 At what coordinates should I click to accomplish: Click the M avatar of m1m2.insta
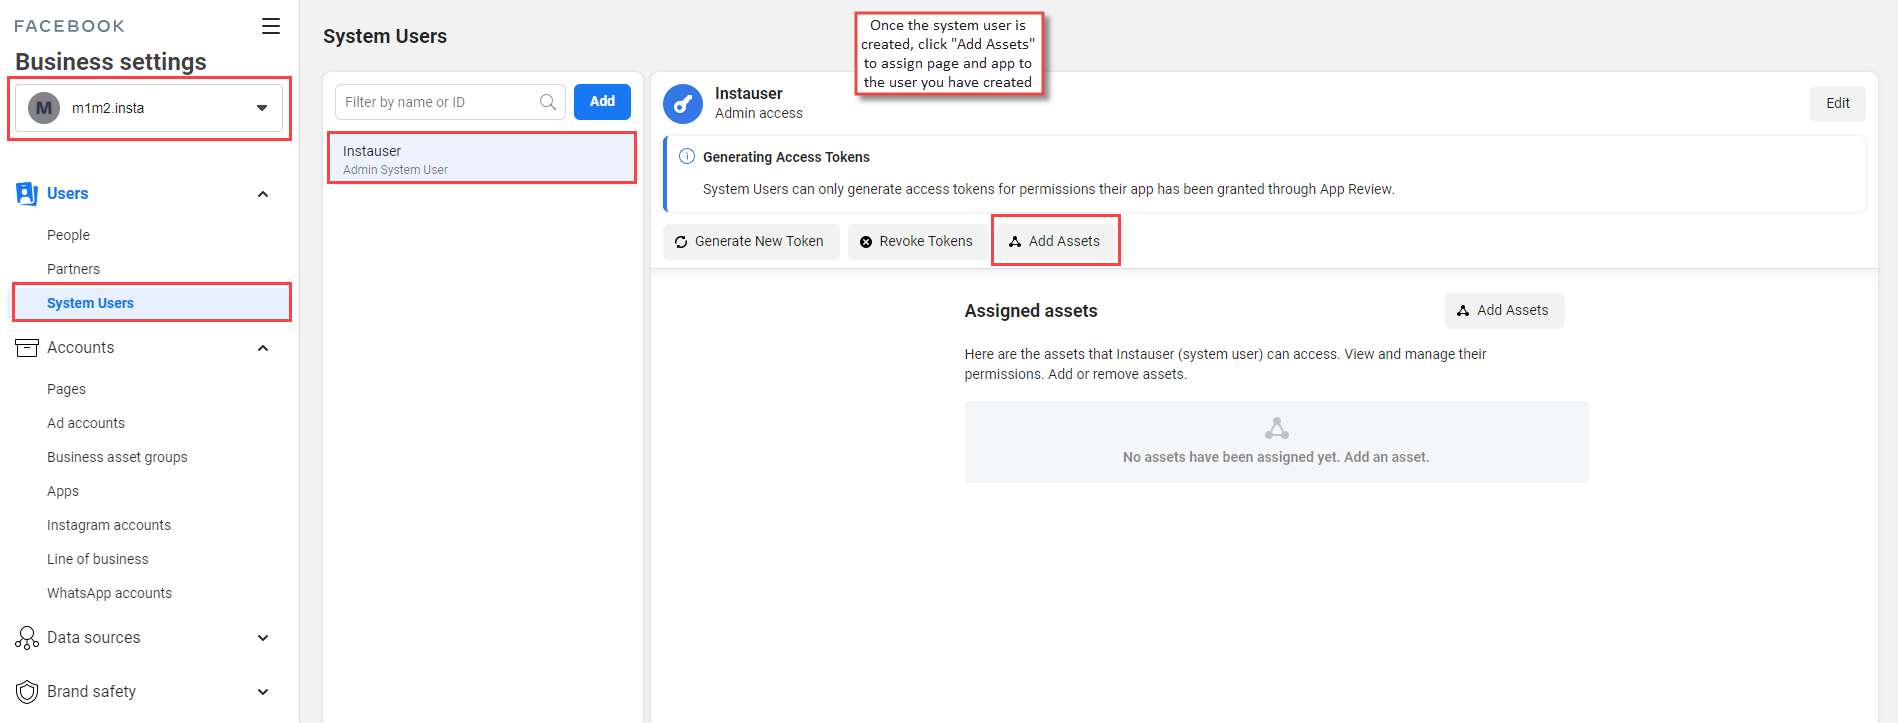point(44,108)
